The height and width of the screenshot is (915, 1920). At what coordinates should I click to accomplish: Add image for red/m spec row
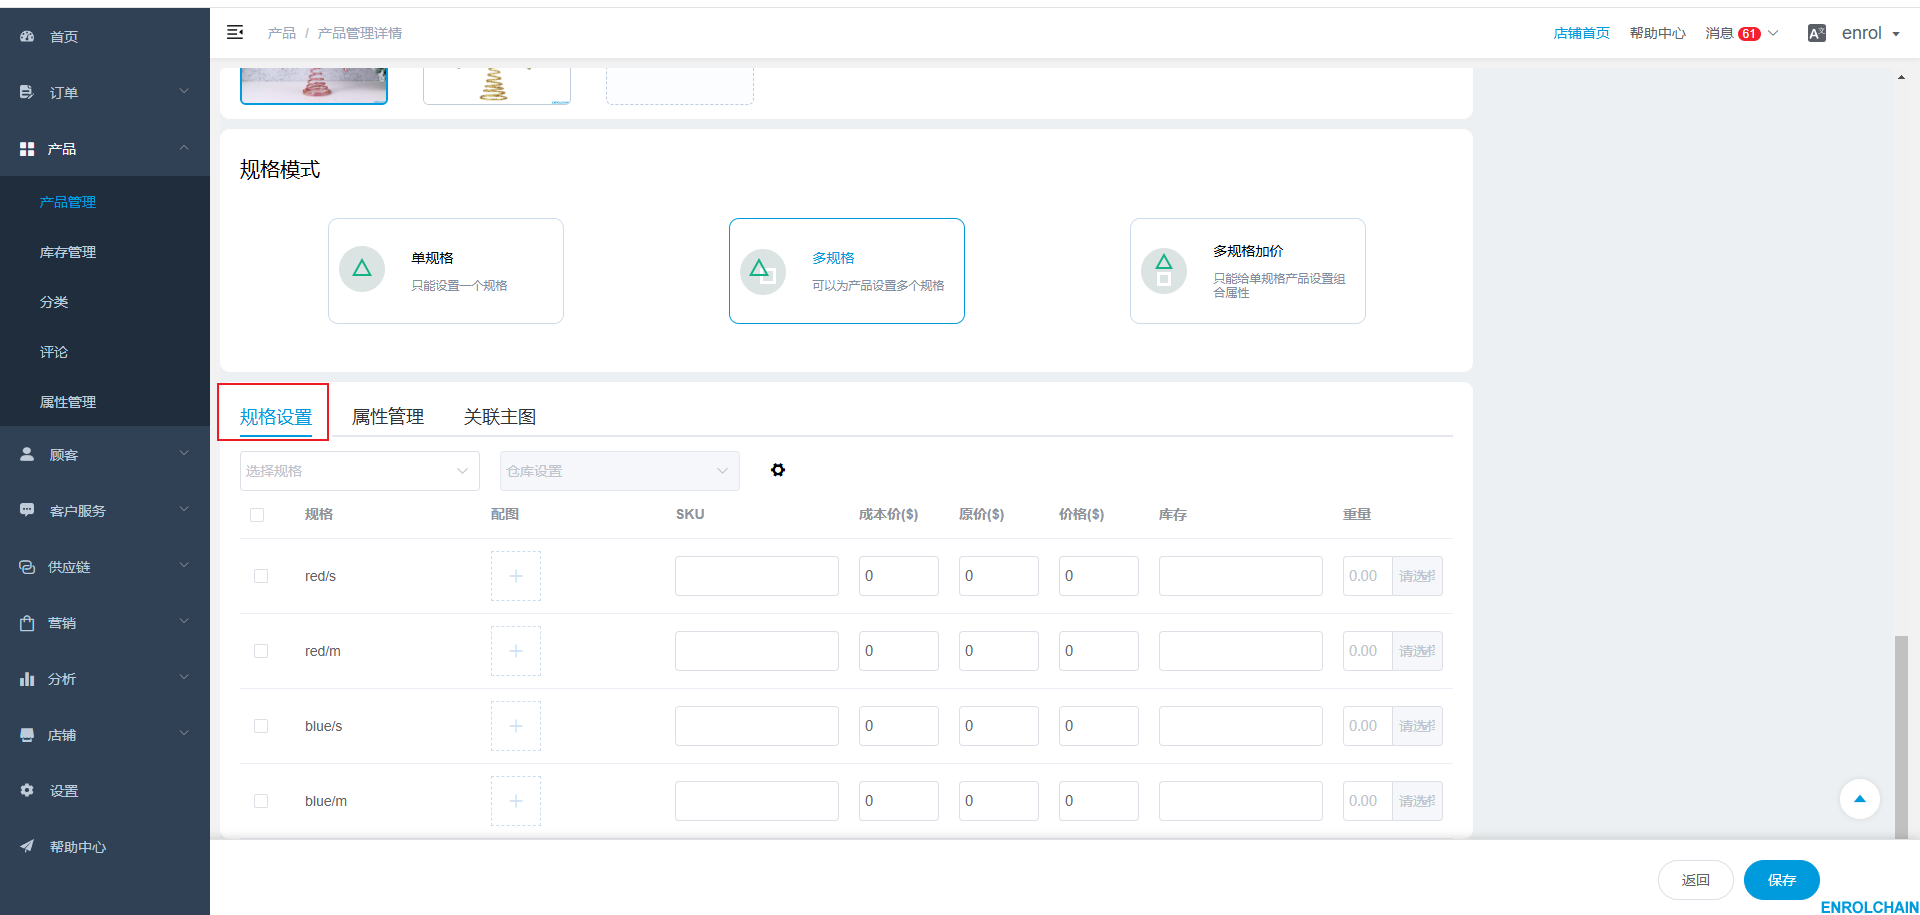point(516,651)
